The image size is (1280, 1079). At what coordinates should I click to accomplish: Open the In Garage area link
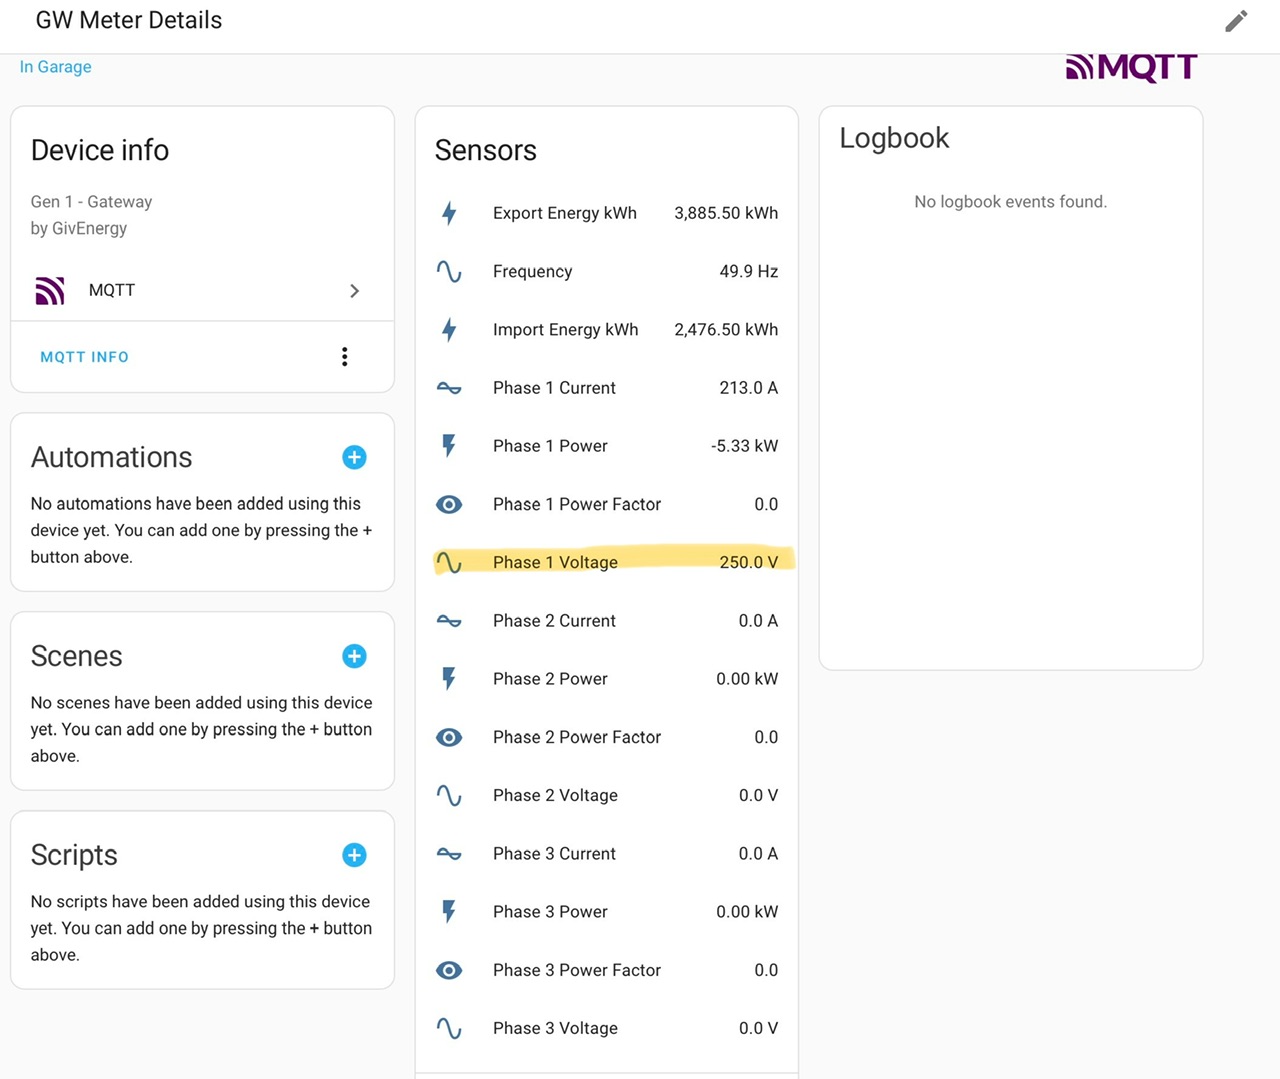coord(56,67)
